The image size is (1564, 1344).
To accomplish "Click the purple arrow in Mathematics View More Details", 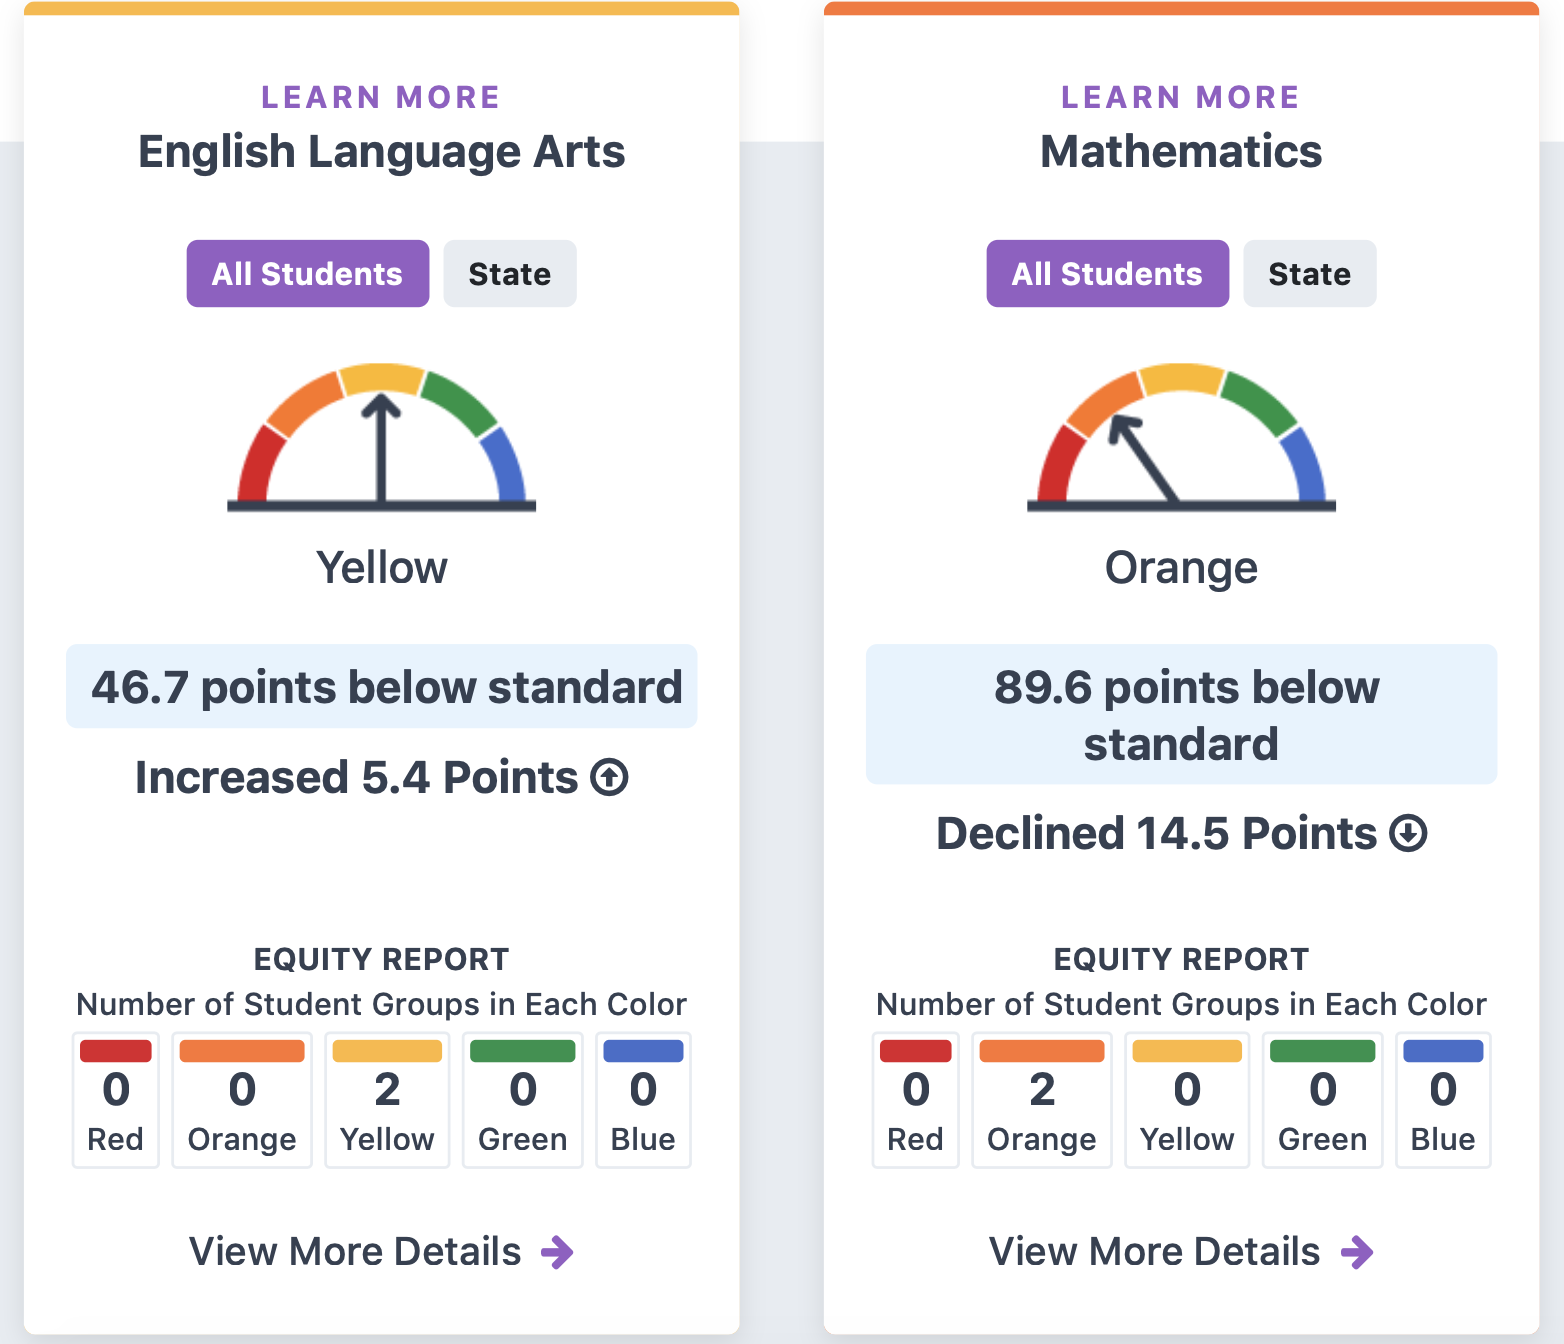I will click(1357, 1252).
